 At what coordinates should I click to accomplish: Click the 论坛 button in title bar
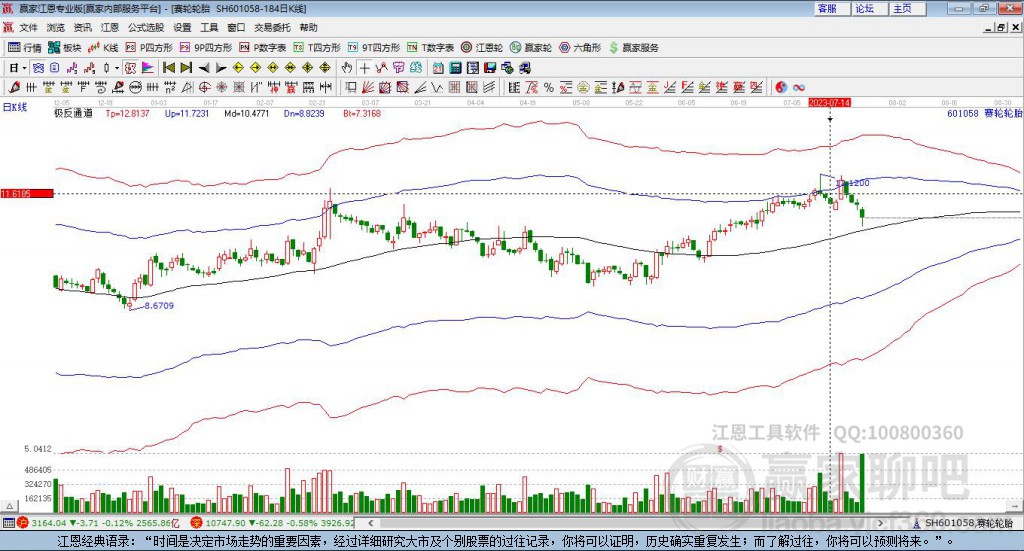(x=869, y=8)
